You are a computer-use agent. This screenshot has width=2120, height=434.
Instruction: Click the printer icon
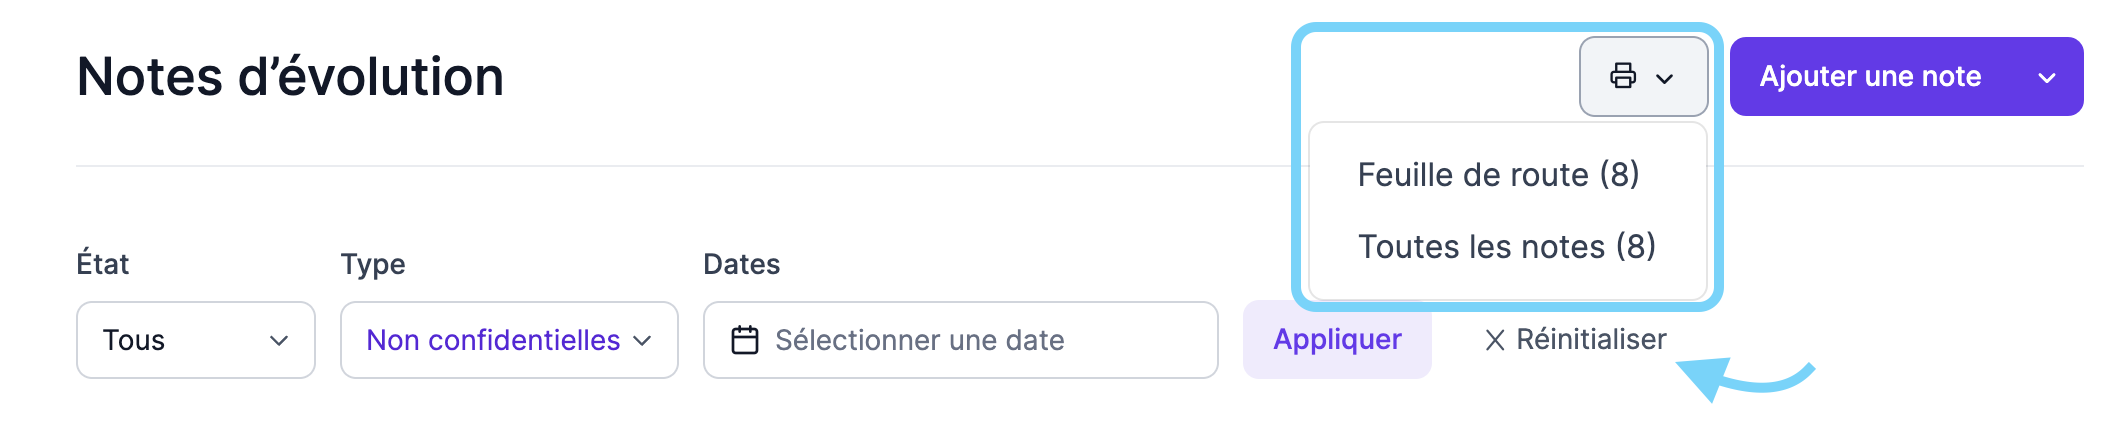tap(1623, 76)
